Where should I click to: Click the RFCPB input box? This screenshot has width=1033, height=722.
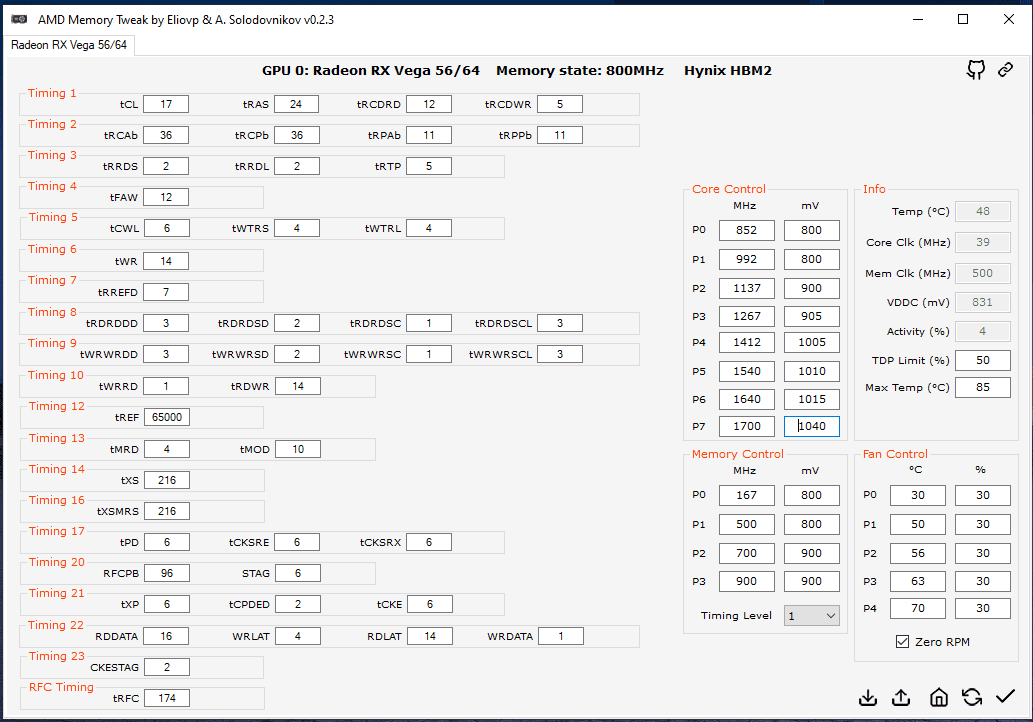[x=167, y=573]
